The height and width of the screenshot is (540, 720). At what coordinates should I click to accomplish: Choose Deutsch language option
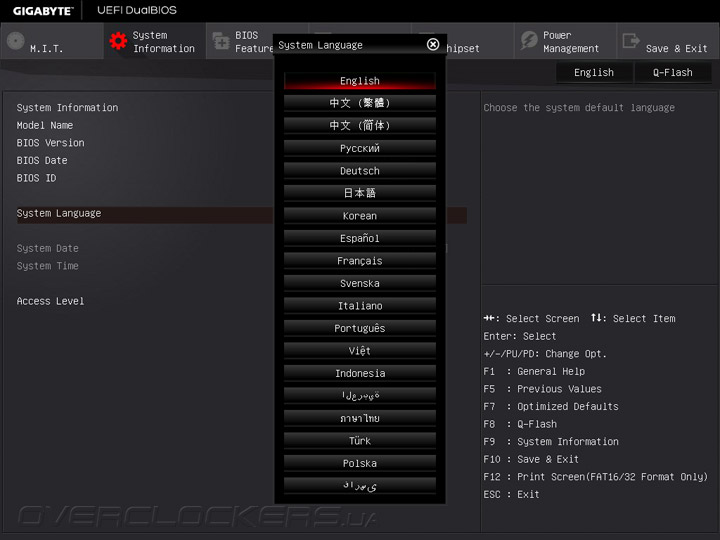(360, 170)
